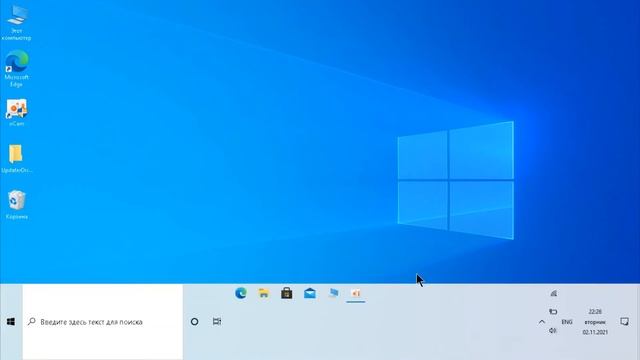Click the blue monitors icon in the taskbar
Screen dimensions: 640x360
(x=333, y=293)
